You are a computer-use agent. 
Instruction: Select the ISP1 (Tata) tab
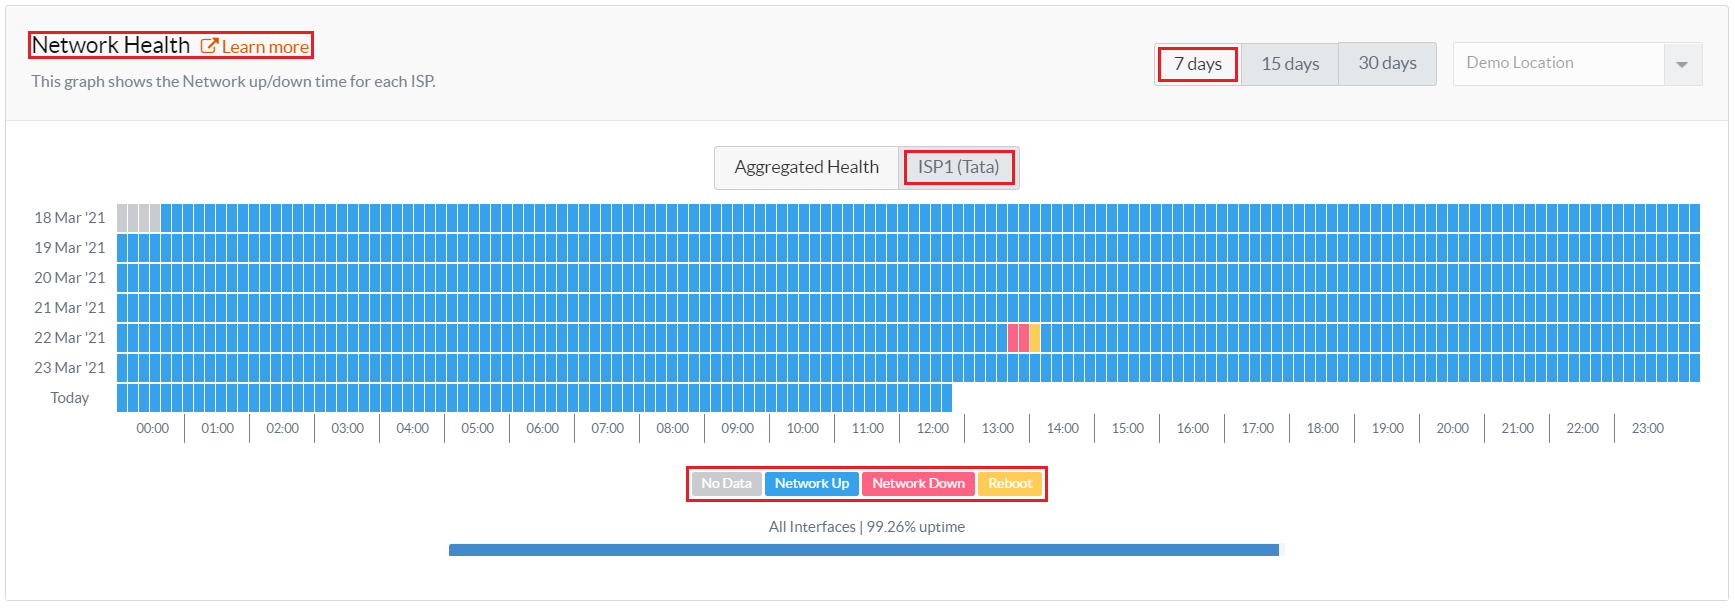(959, 167)
